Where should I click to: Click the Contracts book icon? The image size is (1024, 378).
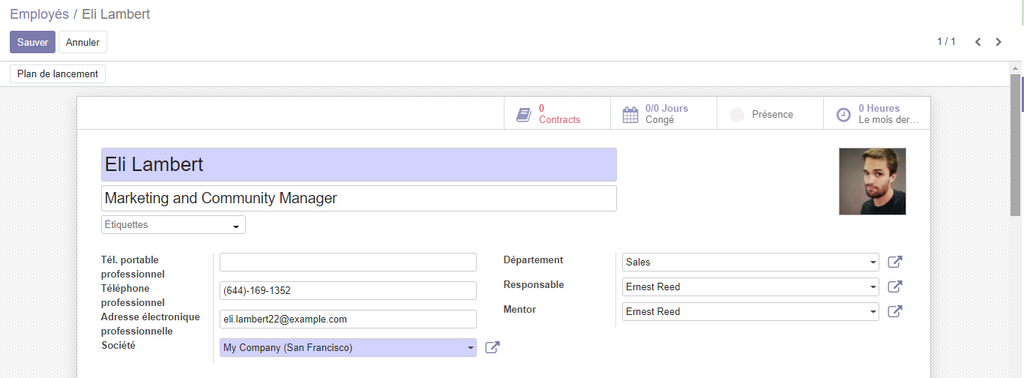[x=523, y=115]
